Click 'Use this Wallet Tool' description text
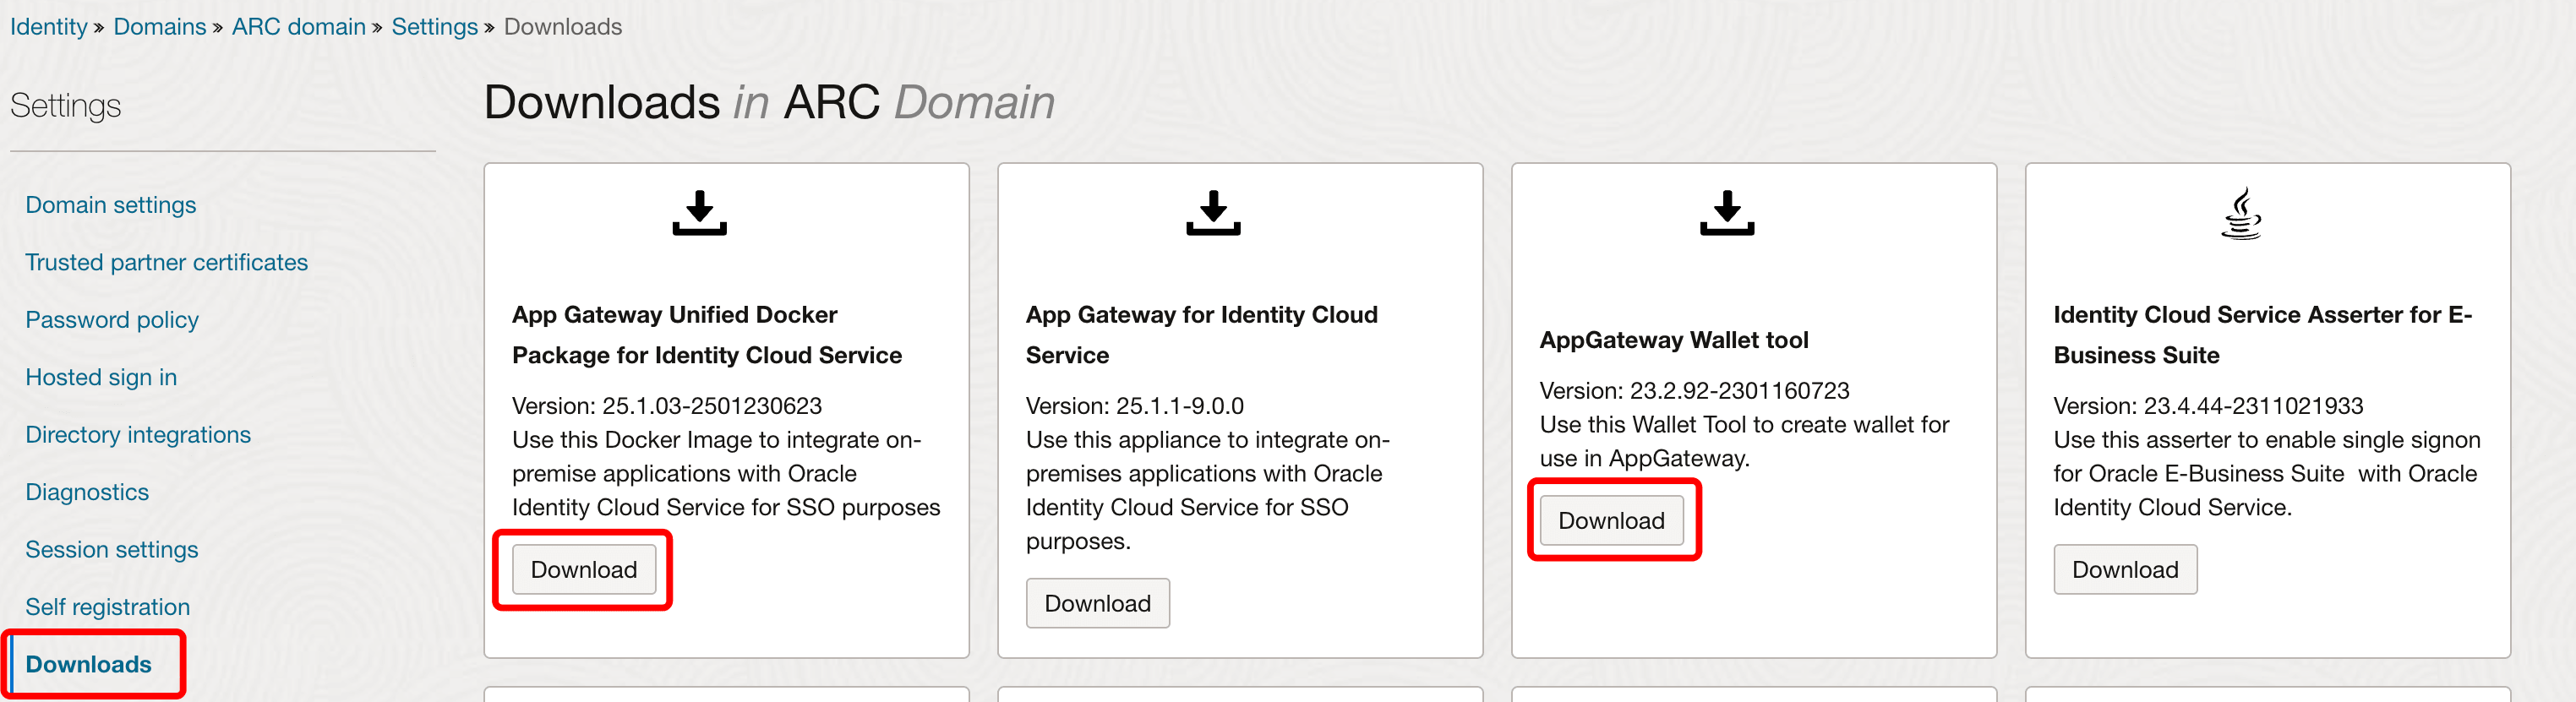2576x702 pixels. 1745,442
